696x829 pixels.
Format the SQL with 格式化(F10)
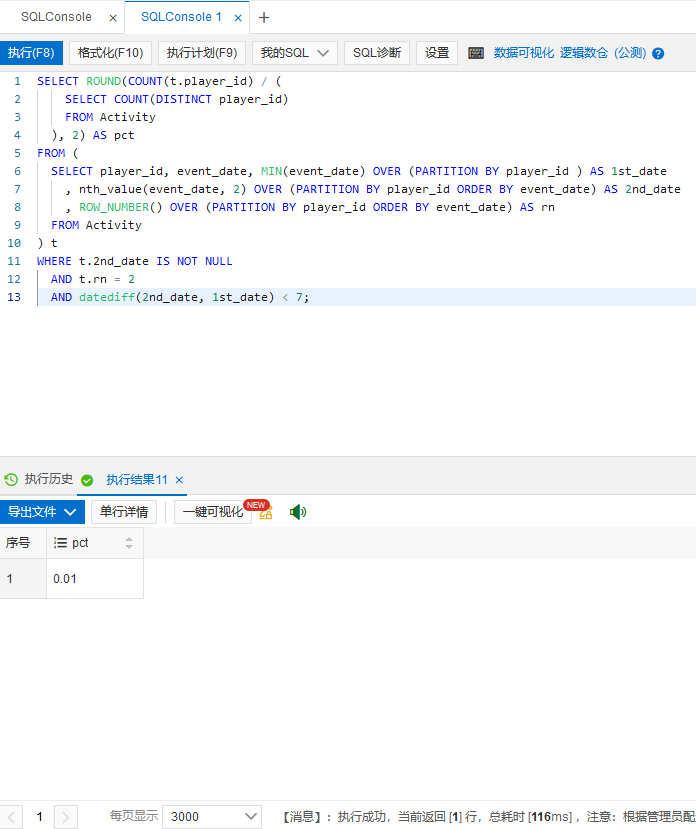pos(111,53)
